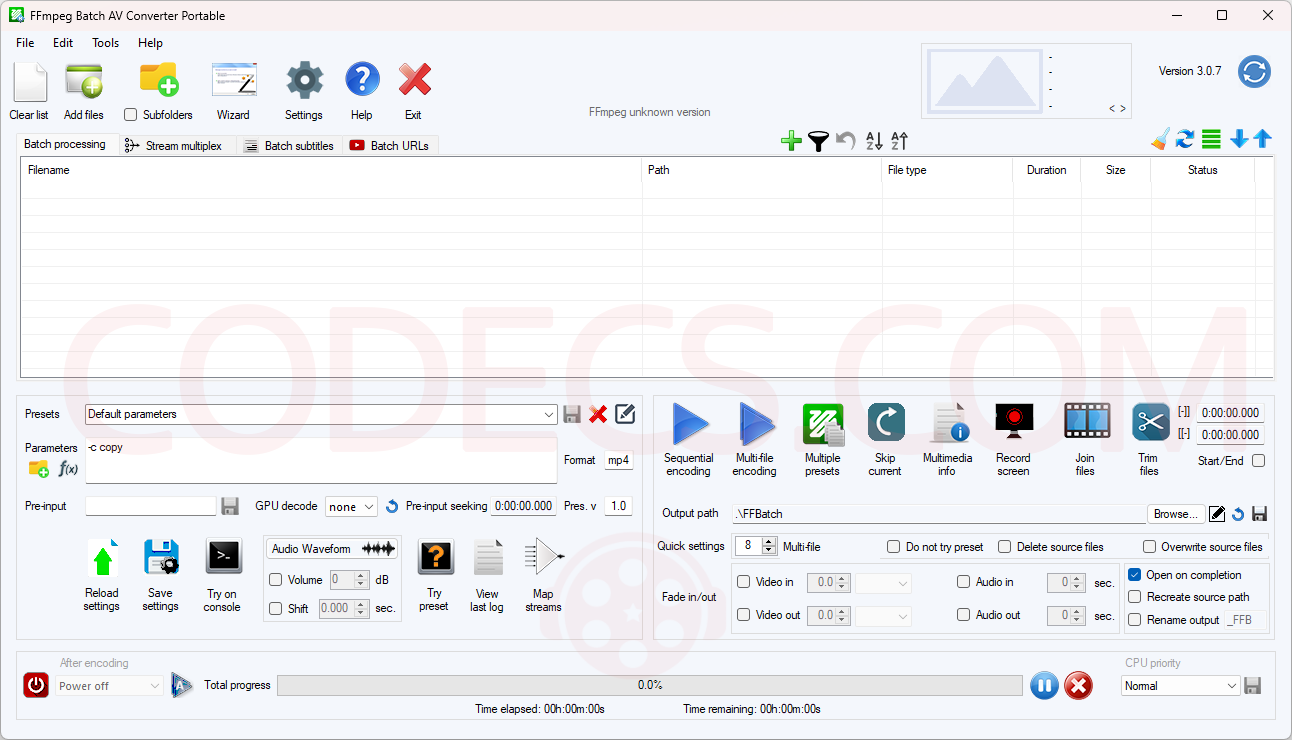Open Settings gear icon
Viewport: 1292px width, 740px height.
(304, 81)
